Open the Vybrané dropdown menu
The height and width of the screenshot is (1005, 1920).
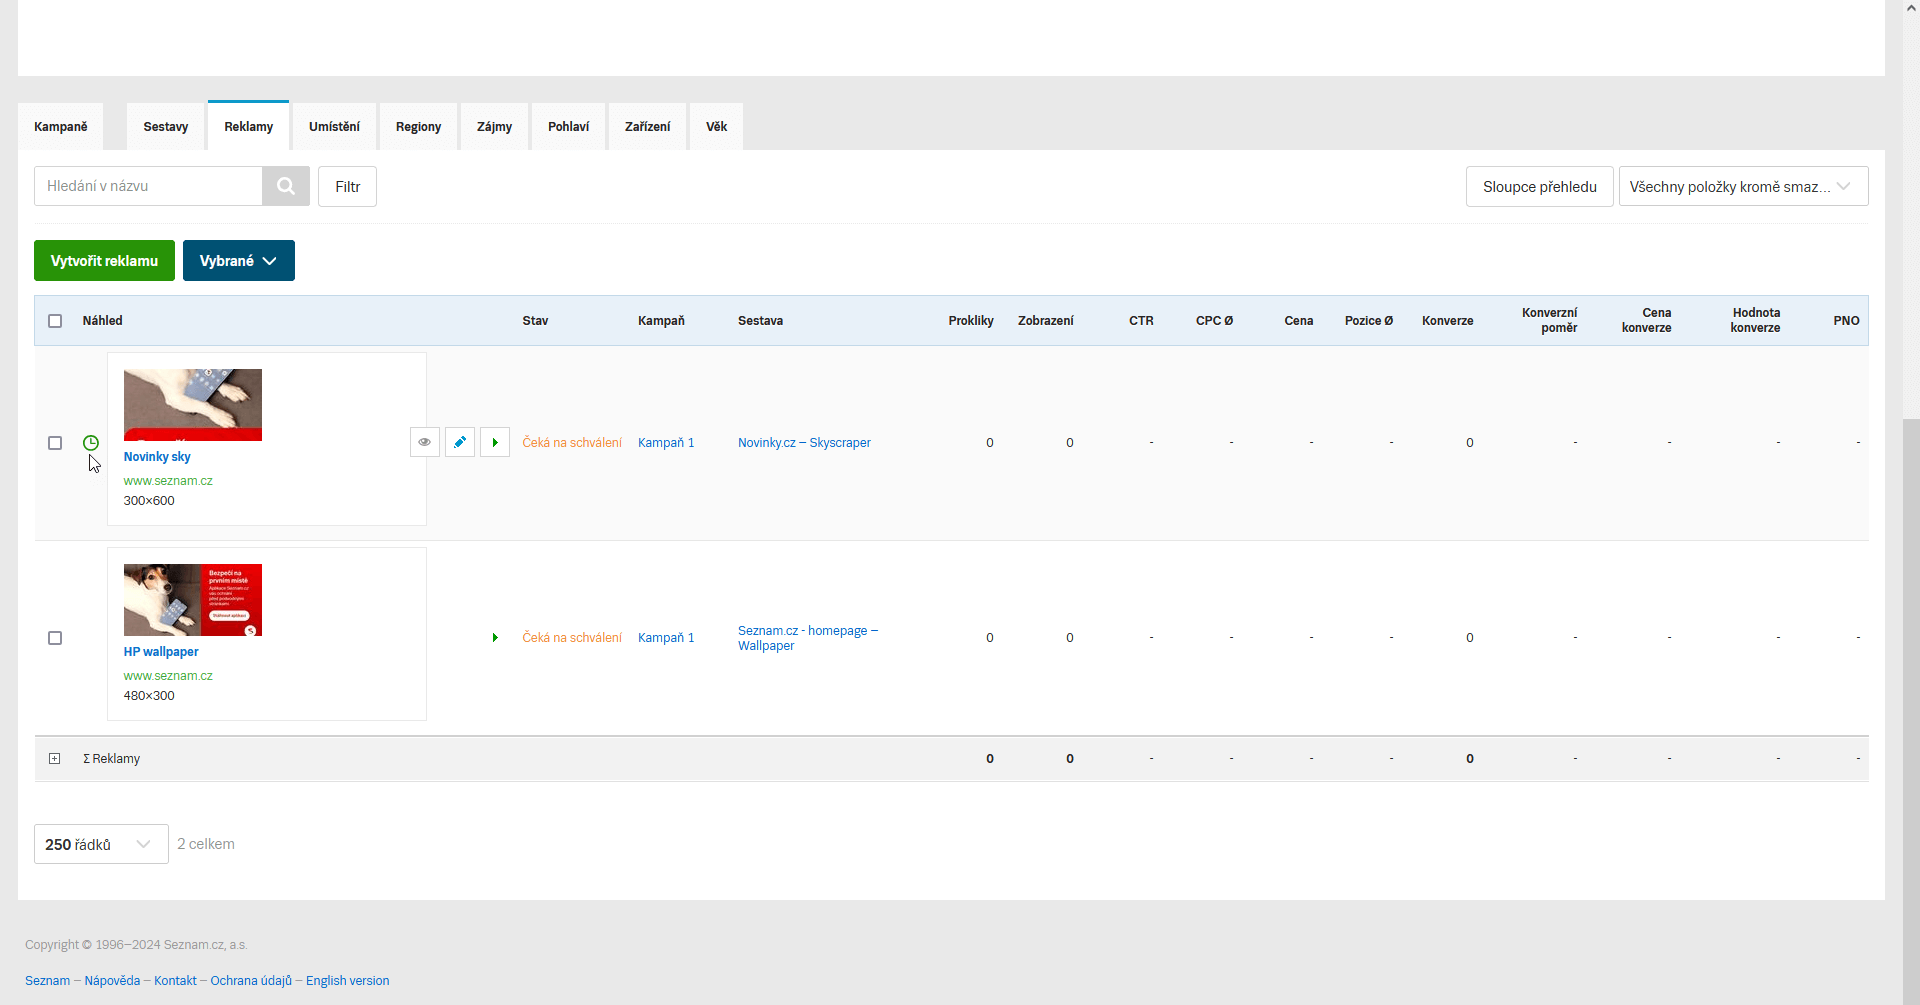(x=238, y=261)
